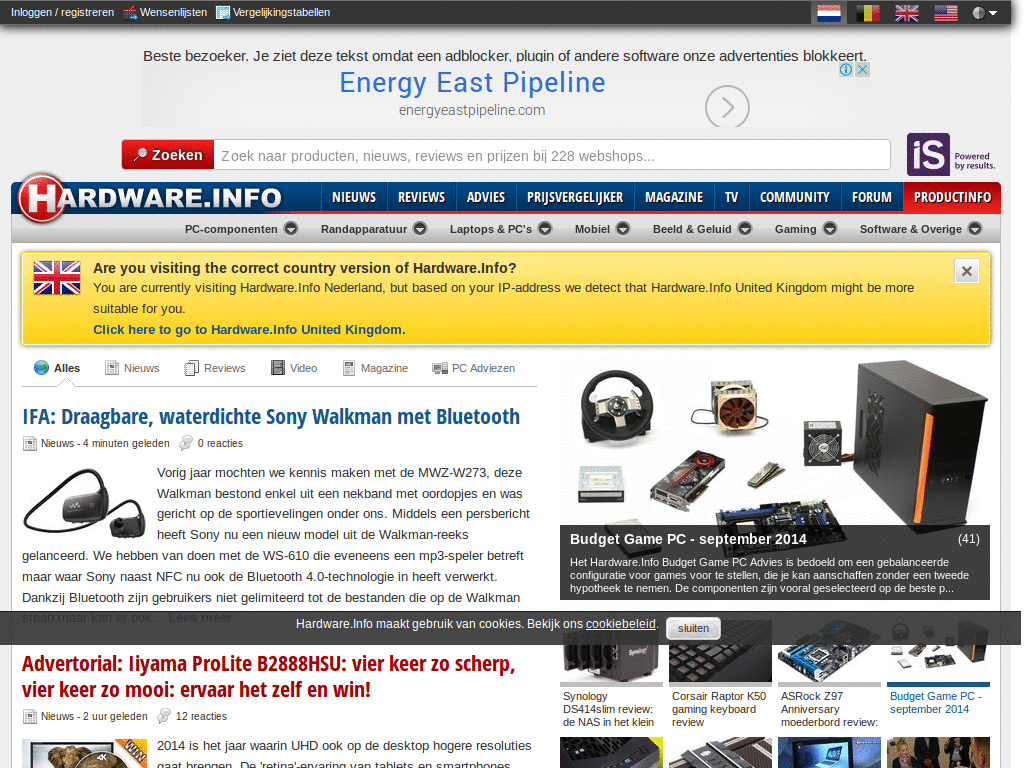Switch to the PC Adviezen filter tab

(473, 368)
